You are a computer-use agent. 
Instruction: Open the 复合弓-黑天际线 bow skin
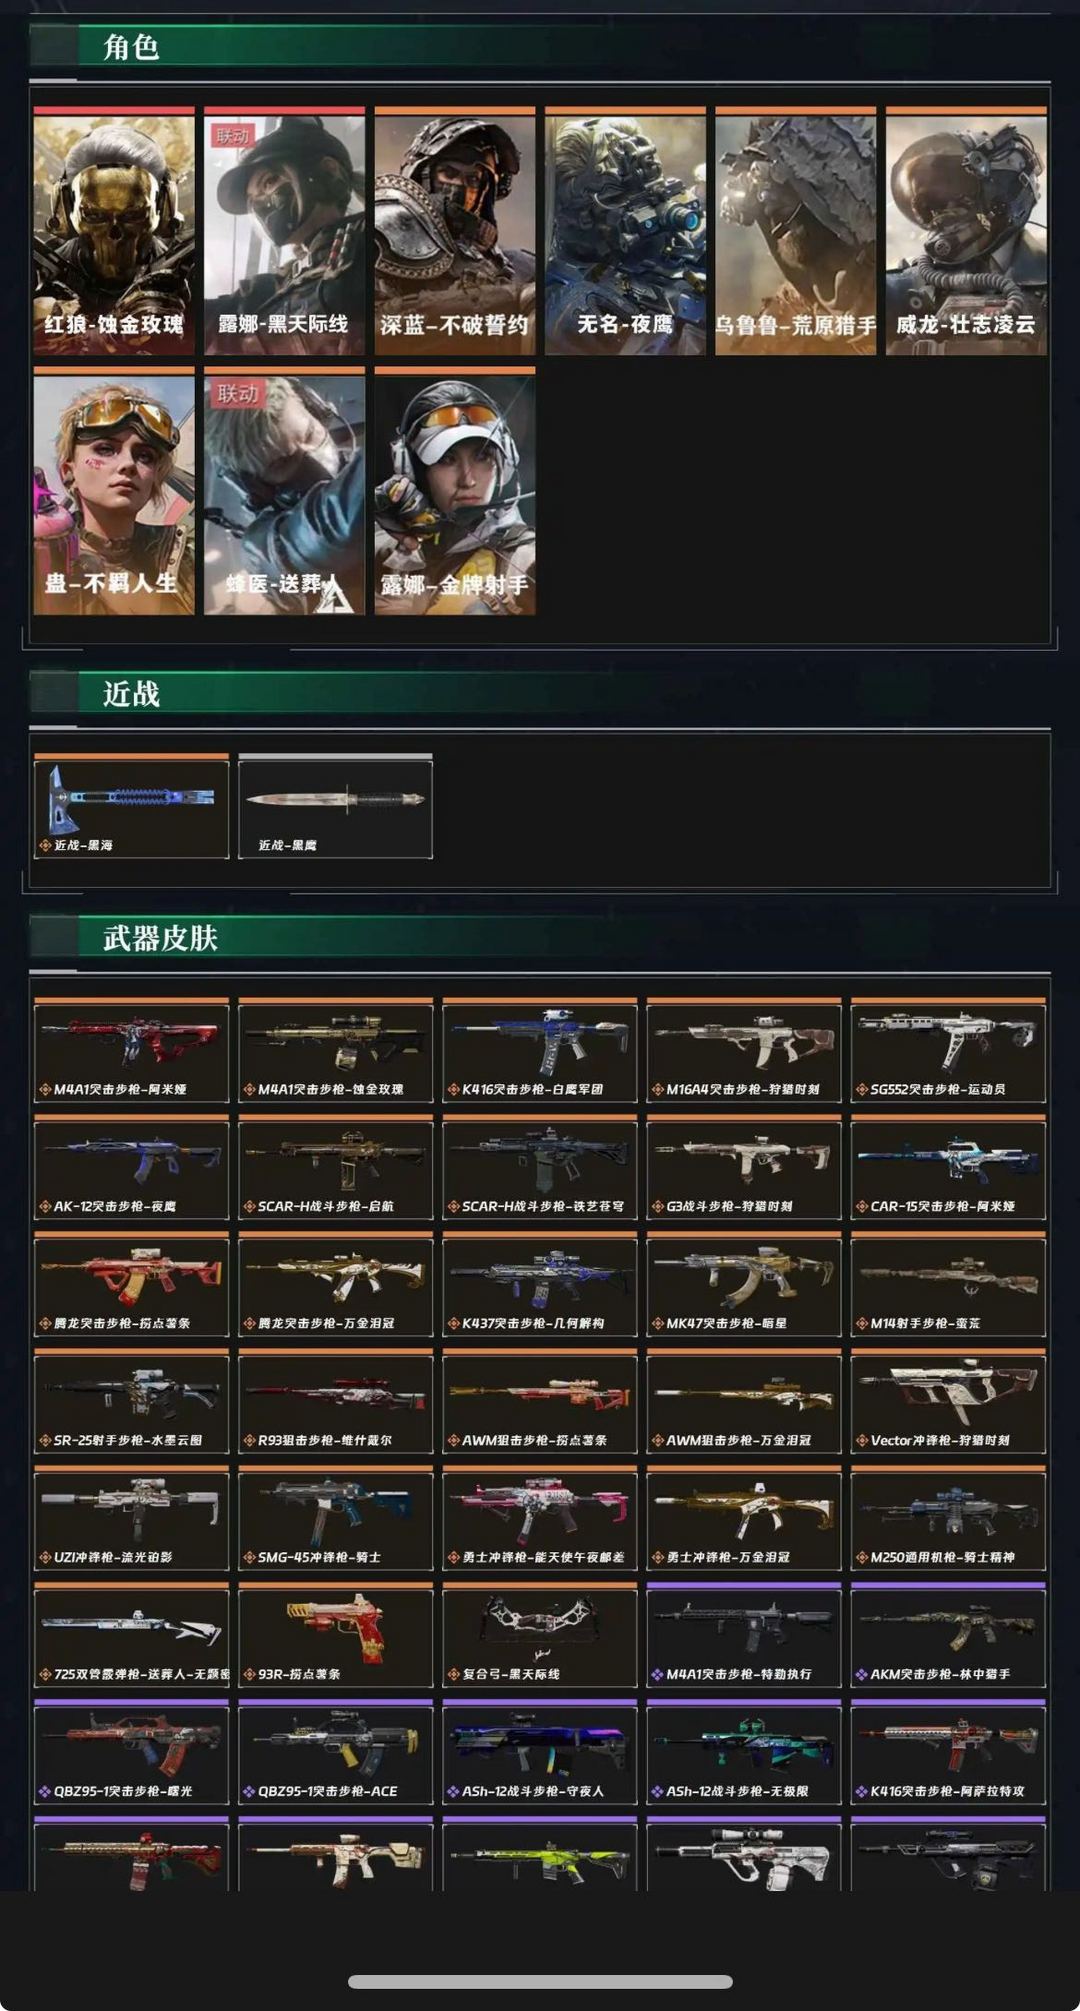[540, 1635]
